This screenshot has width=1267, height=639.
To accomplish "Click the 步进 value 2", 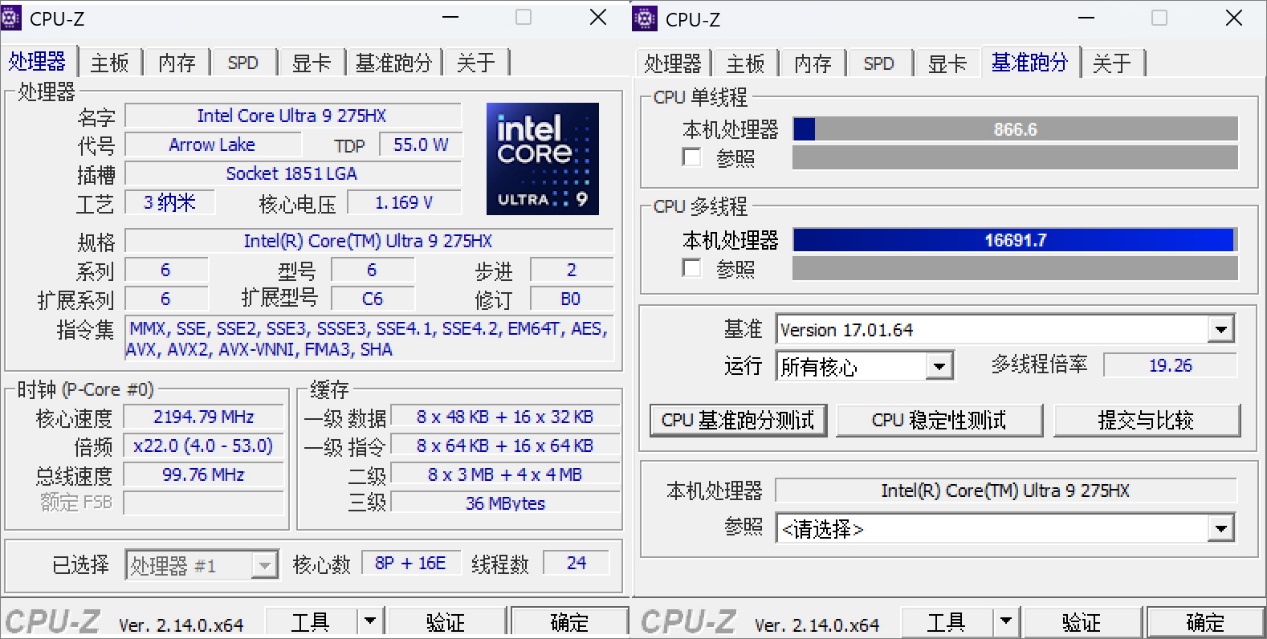I will pyautogui.click(x=571, y=270).
